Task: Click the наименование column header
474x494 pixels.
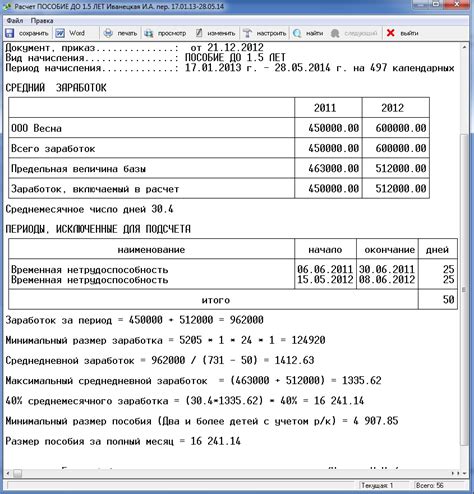Action: click(x=151, y=250)
